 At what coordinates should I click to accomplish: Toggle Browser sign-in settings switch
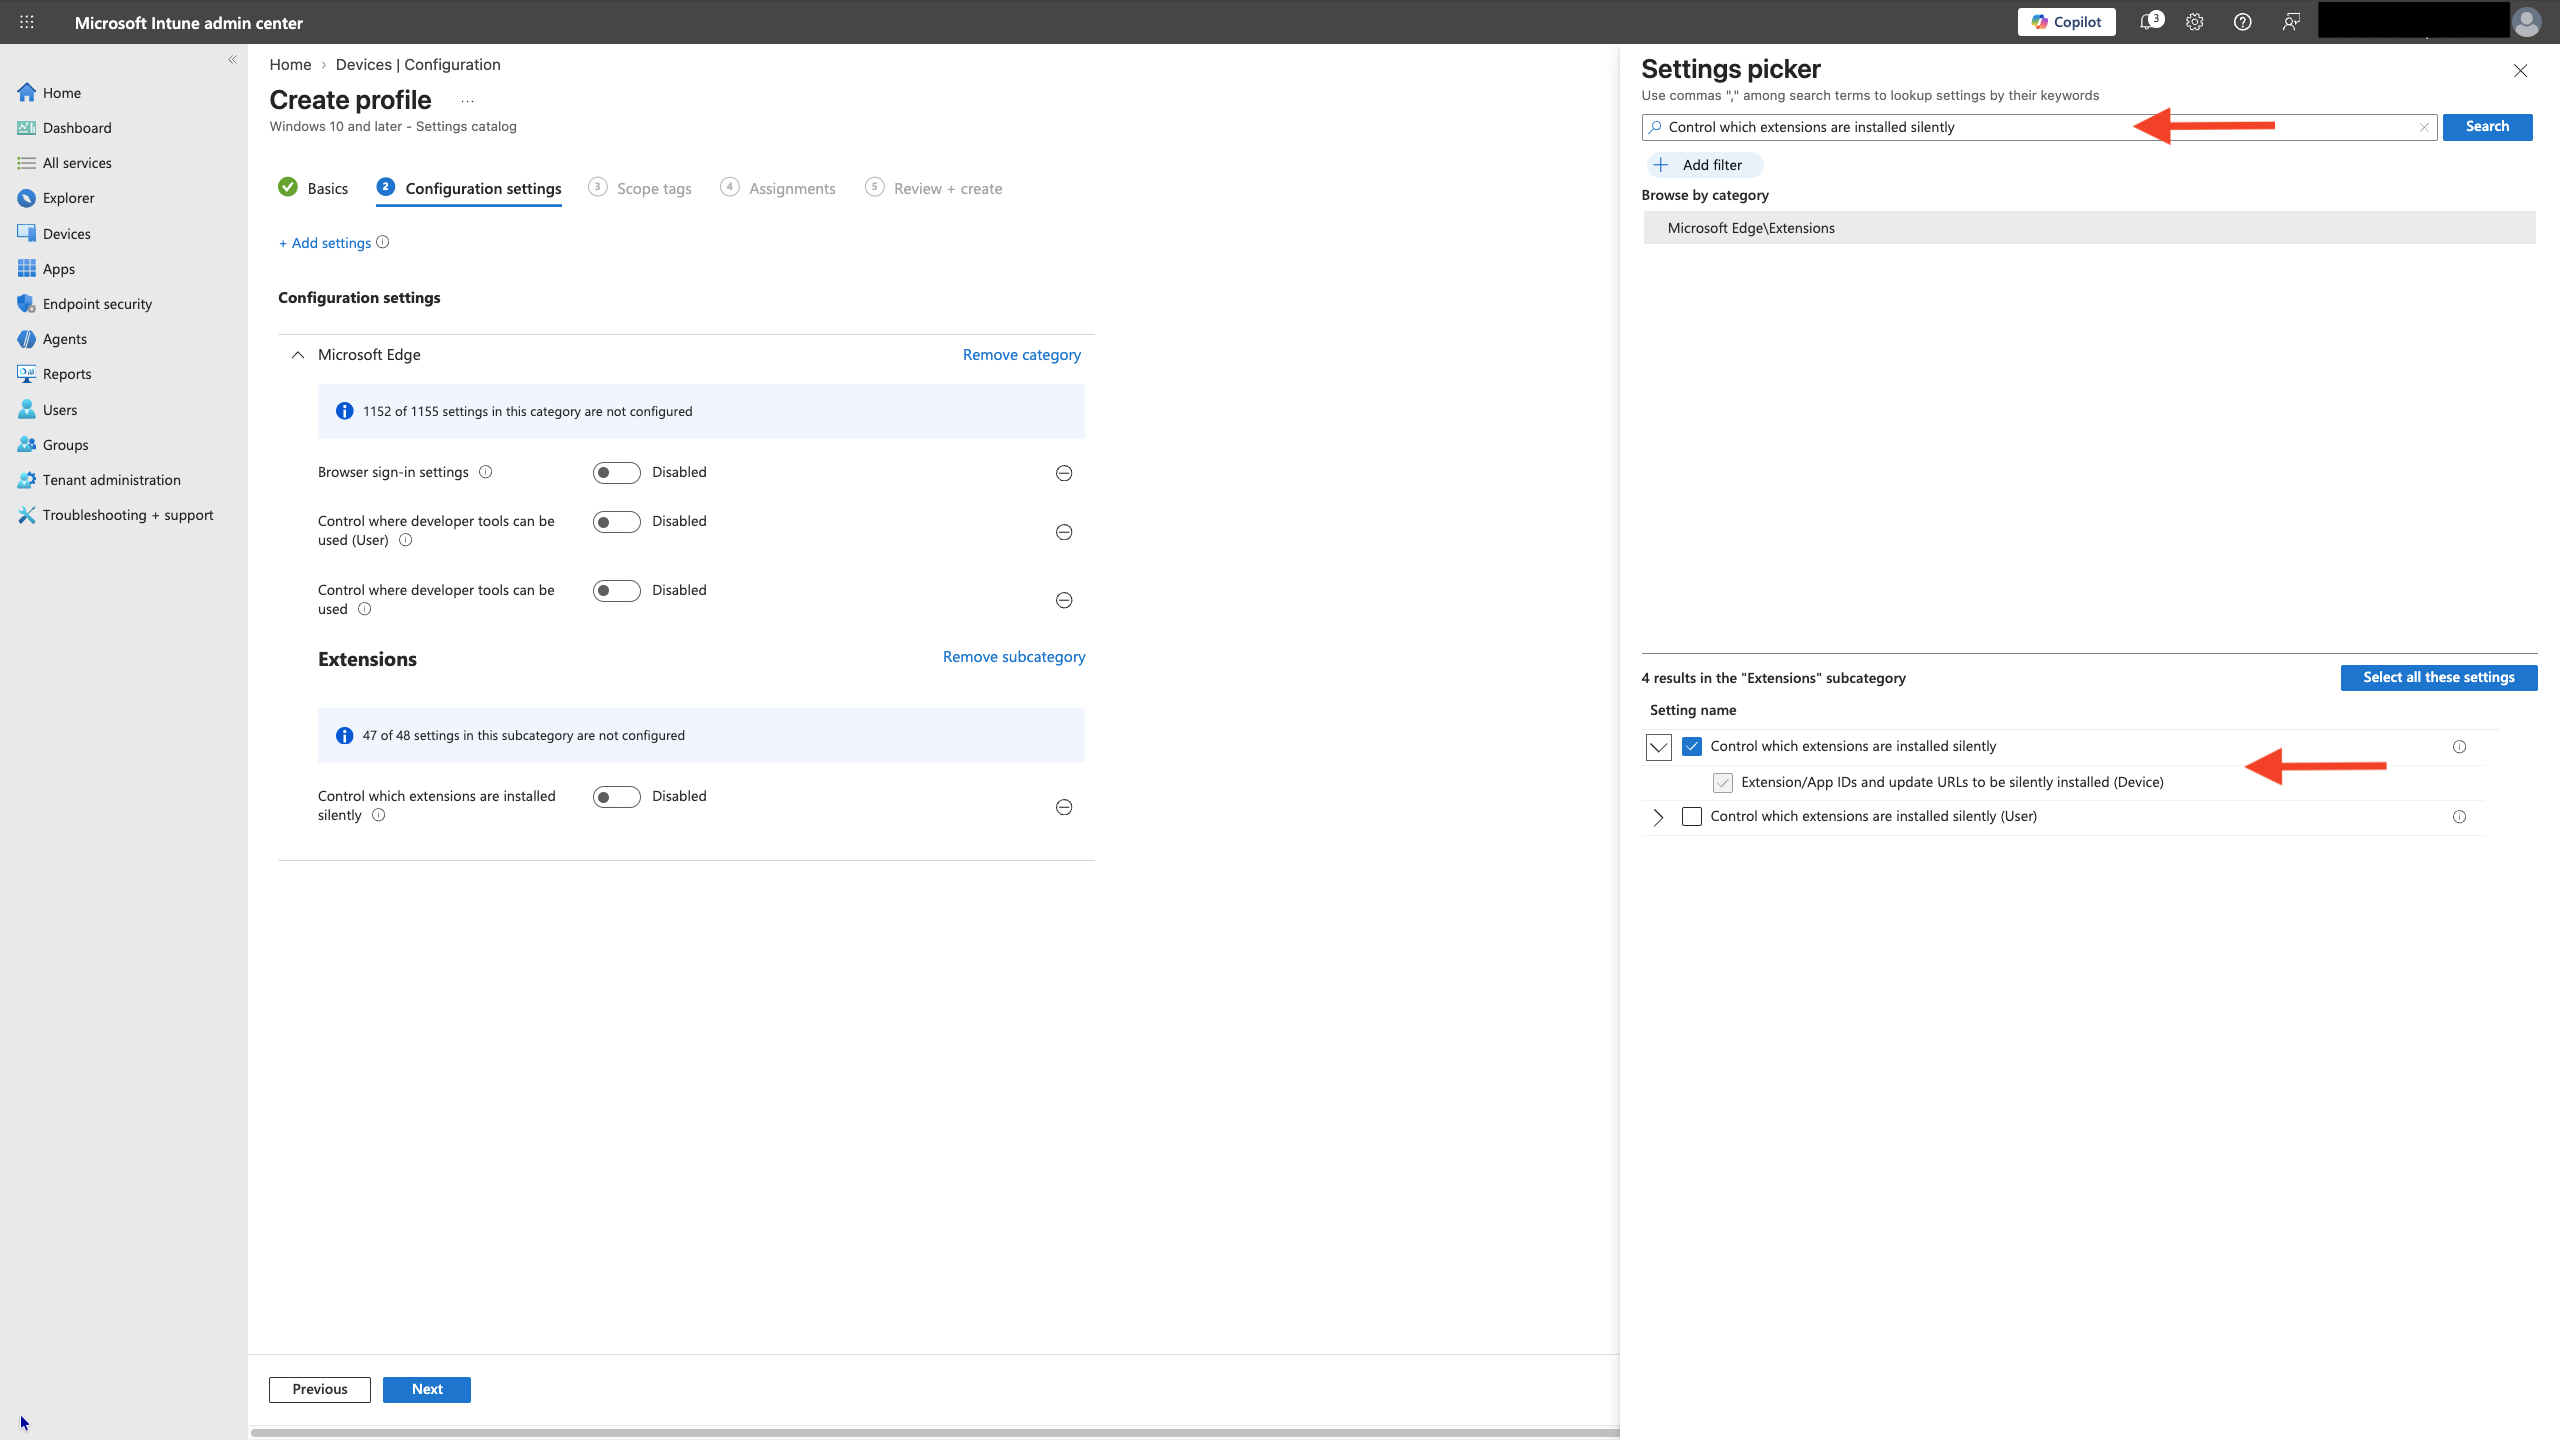click(x=616, y=473)
